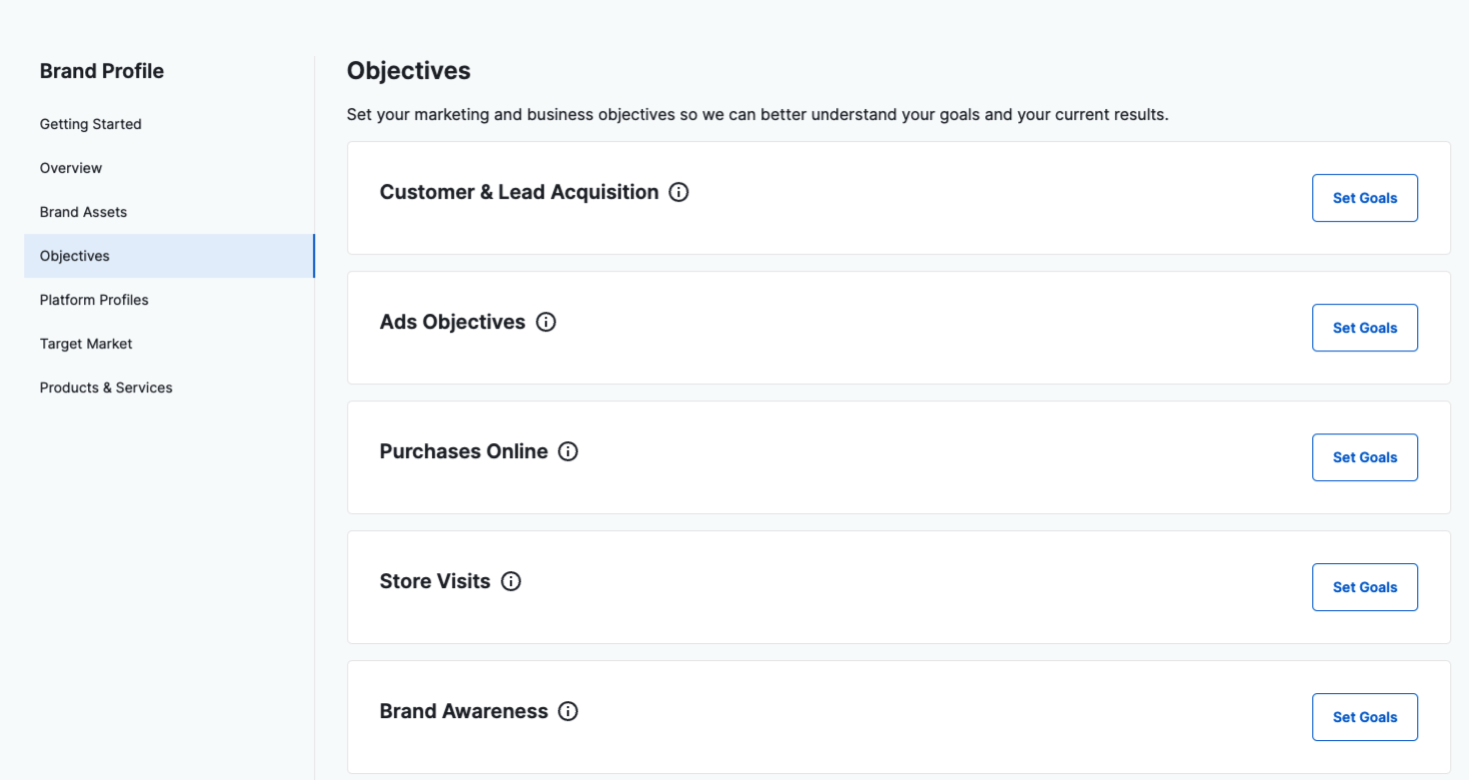This screenshot has height=780, width=1469.
Task: Set Goals for Store Visits
Action: point(1364,587)
